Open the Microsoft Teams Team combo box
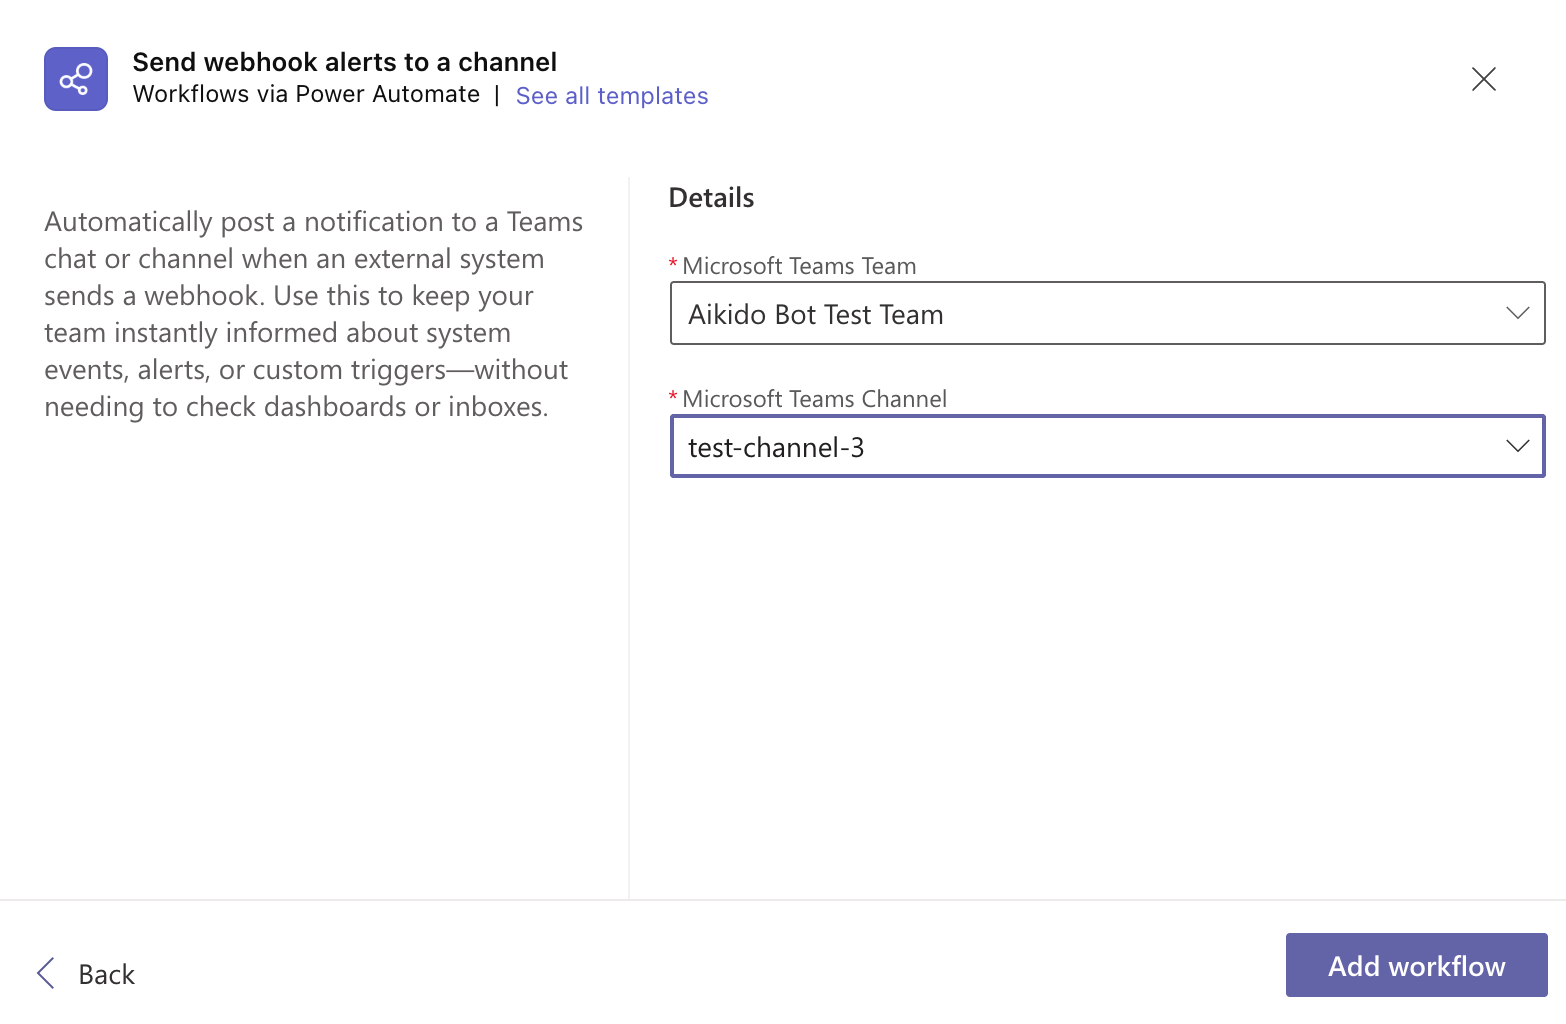This screenshot has height=1024, width=1566. (1106, 313)
